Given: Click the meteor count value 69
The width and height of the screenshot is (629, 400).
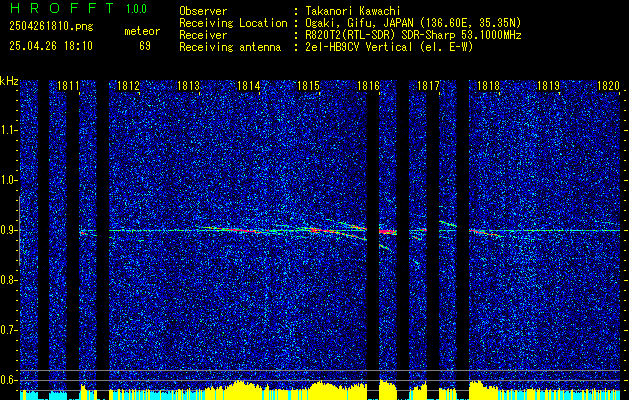Looking at the screenshot, I should point(145,46).
